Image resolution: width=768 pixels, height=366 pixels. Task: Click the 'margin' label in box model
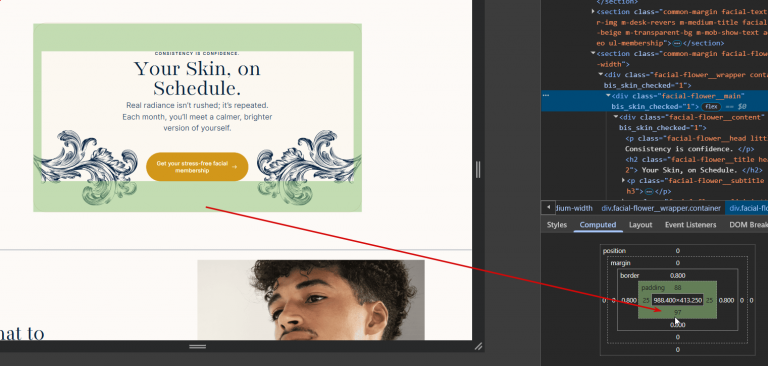(x=620, y=263)
